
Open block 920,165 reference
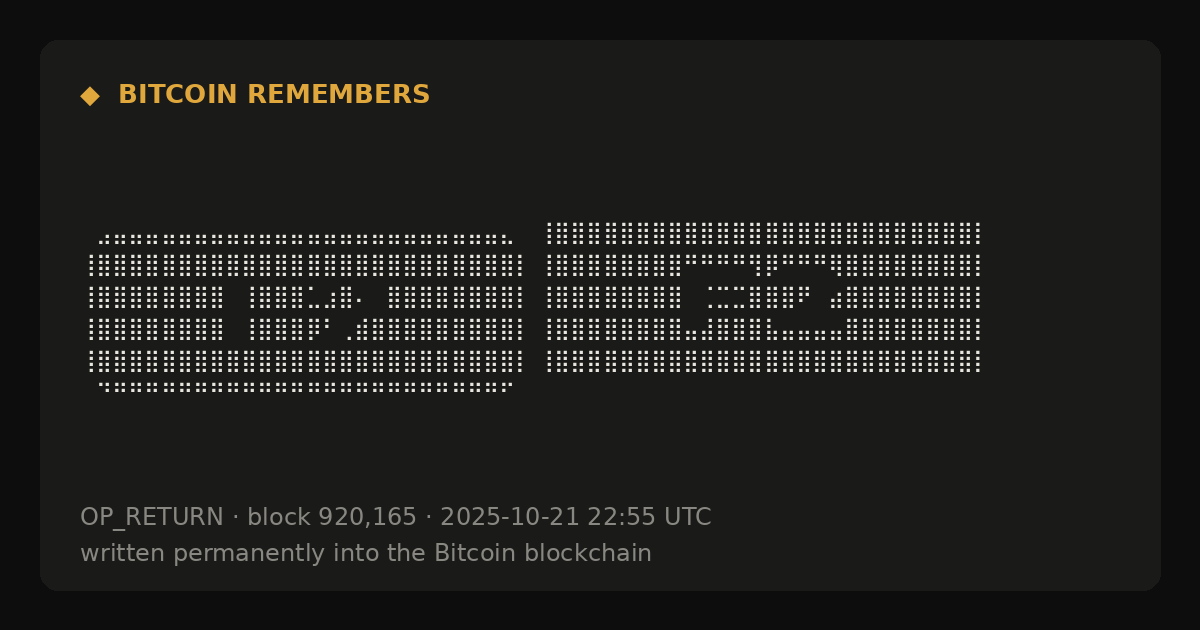[x=332, y=518]
